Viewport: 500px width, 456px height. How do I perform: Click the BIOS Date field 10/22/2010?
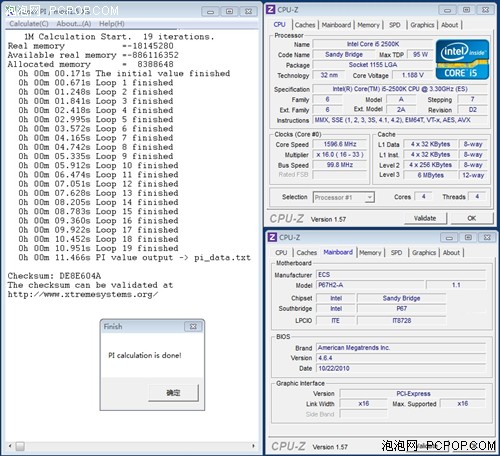(x=401, y=368)
